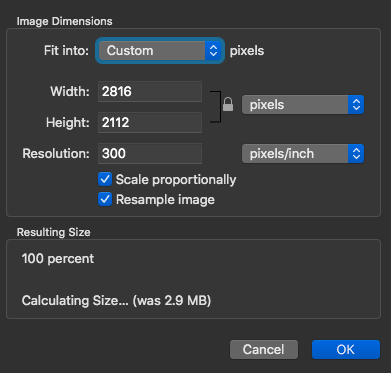The height and width of the screenshot is (373, 391).
Task: Click the 100 percent resulting size text
Action: 58,259
